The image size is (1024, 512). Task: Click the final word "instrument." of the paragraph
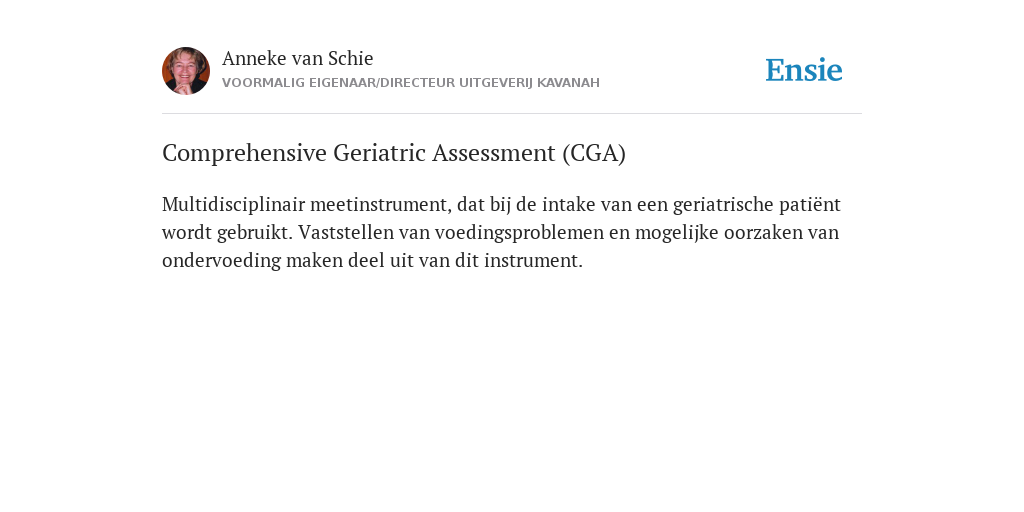(533, 261)
